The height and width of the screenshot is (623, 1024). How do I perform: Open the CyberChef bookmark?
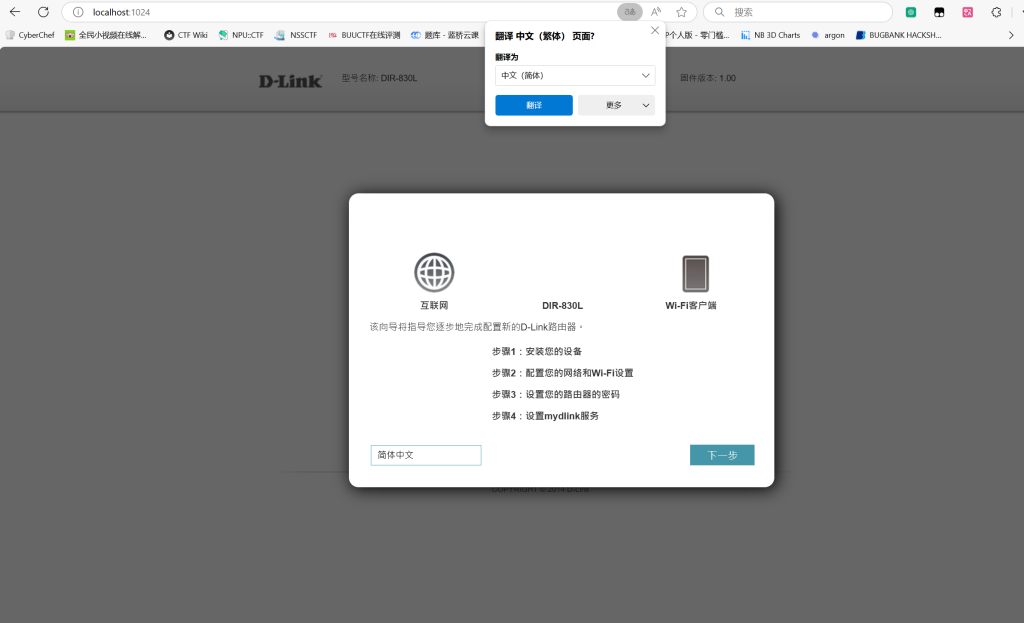click(30, 35)
